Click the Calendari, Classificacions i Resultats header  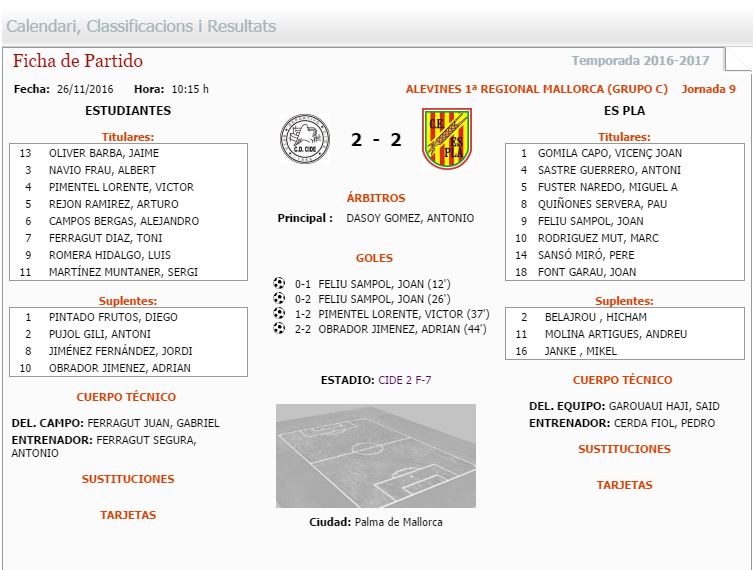[x=141, y=26]
